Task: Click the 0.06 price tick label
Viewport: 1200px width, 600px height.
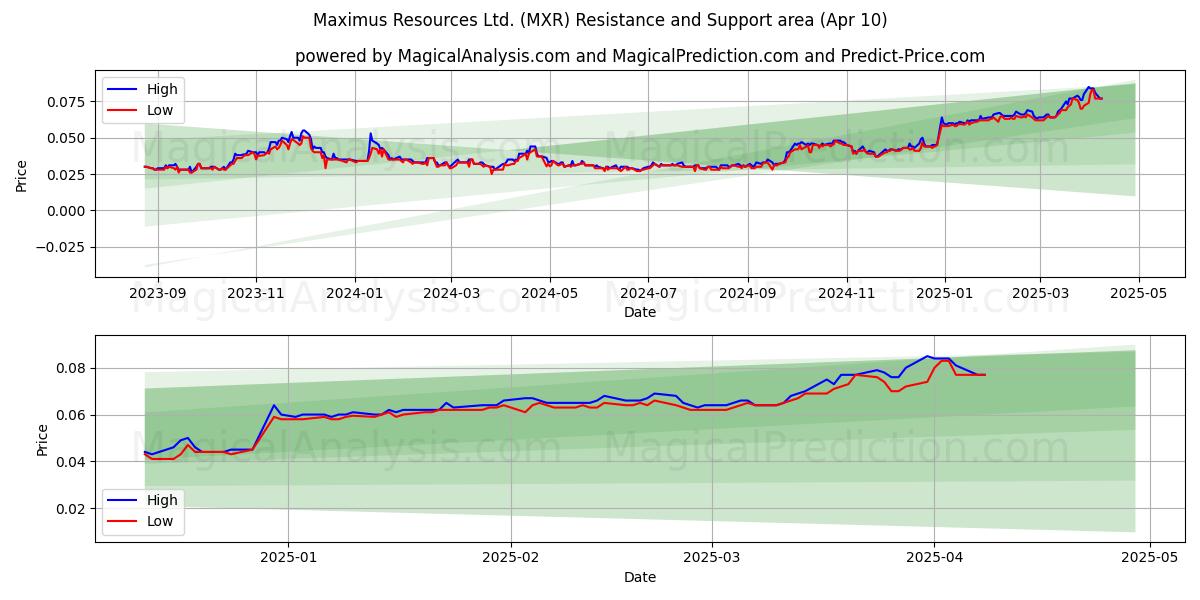Action: click(x=73, y=415)
